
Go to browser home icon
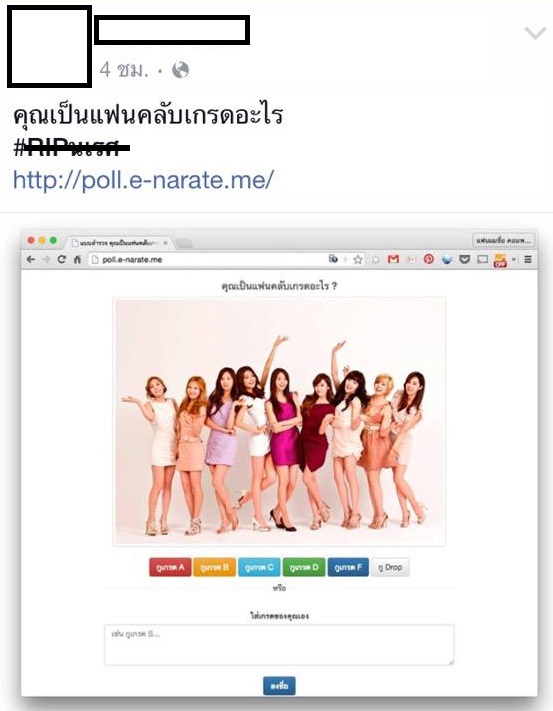(78, 259)
